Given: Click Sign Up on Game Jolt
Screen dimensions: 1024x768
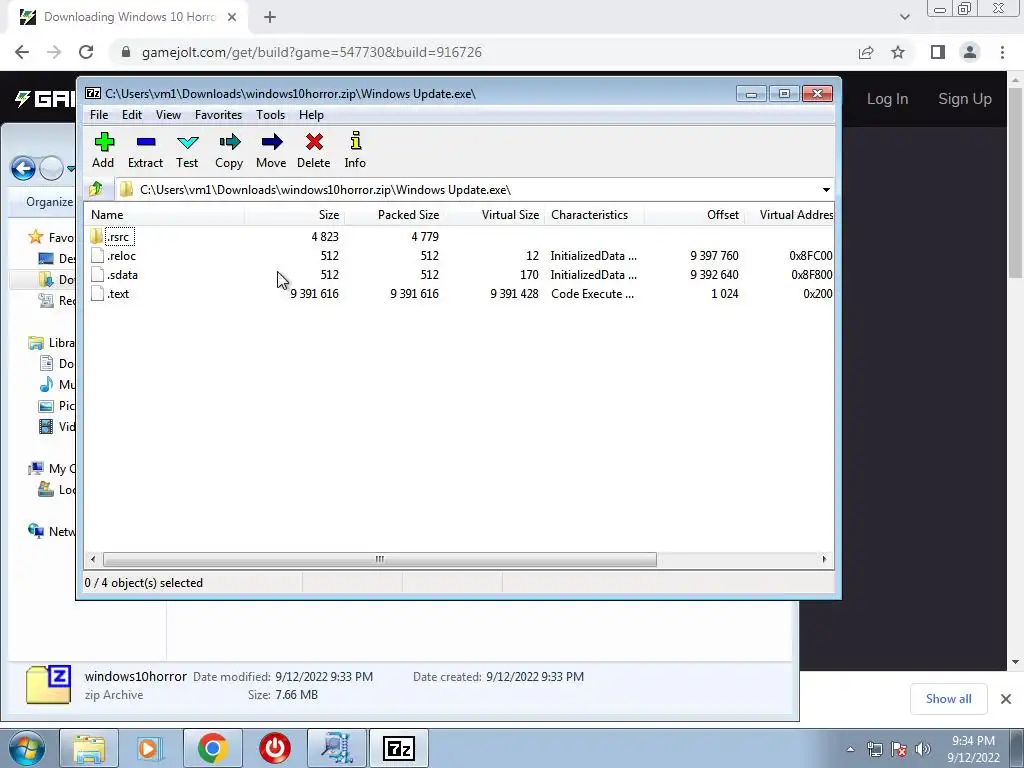Looking at the screenshot, I should [965, 99].
